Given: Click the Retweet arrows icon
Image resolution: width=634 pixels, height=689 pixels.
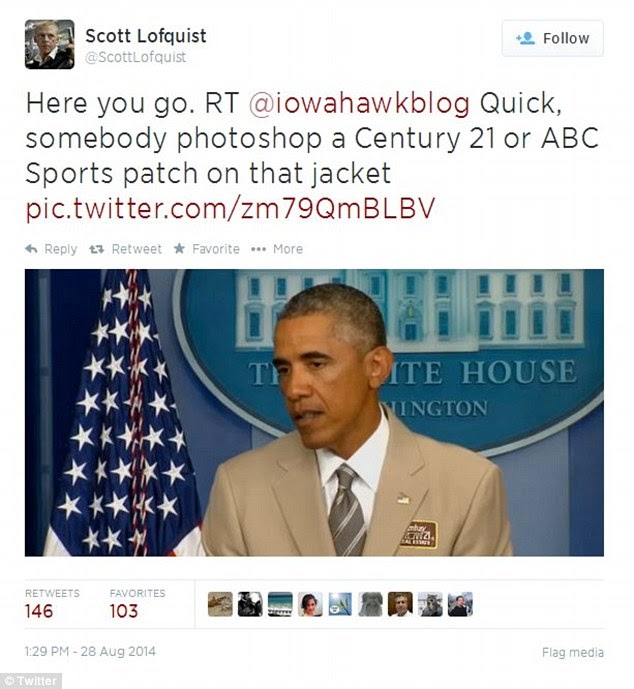Looking at the screenshot, I should [x=96, y=249].
